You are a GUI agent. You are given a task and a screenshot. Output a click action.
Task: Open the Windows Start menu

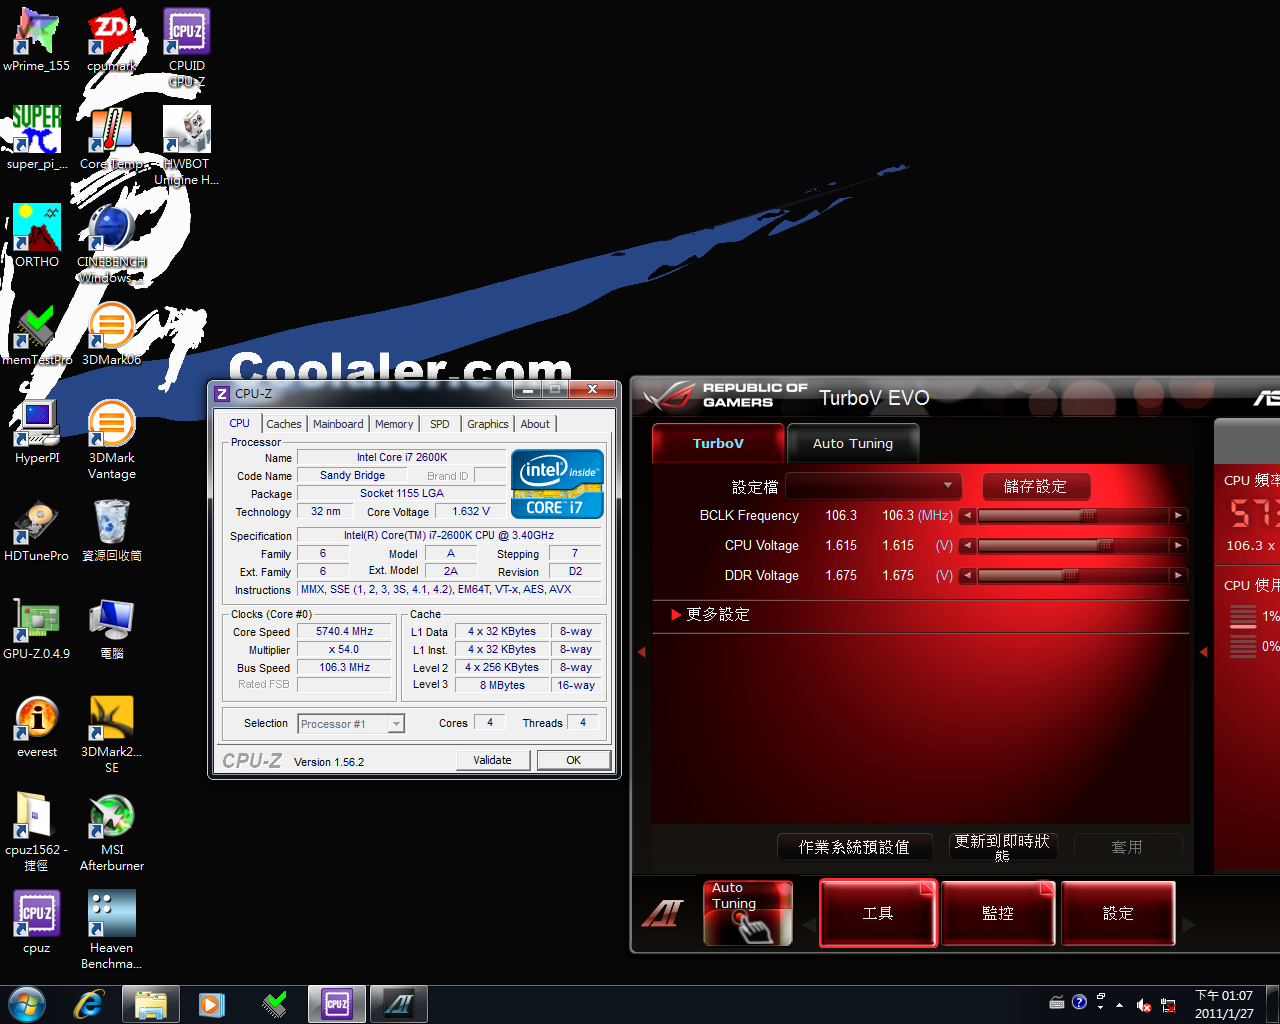tap(27, 1004)
